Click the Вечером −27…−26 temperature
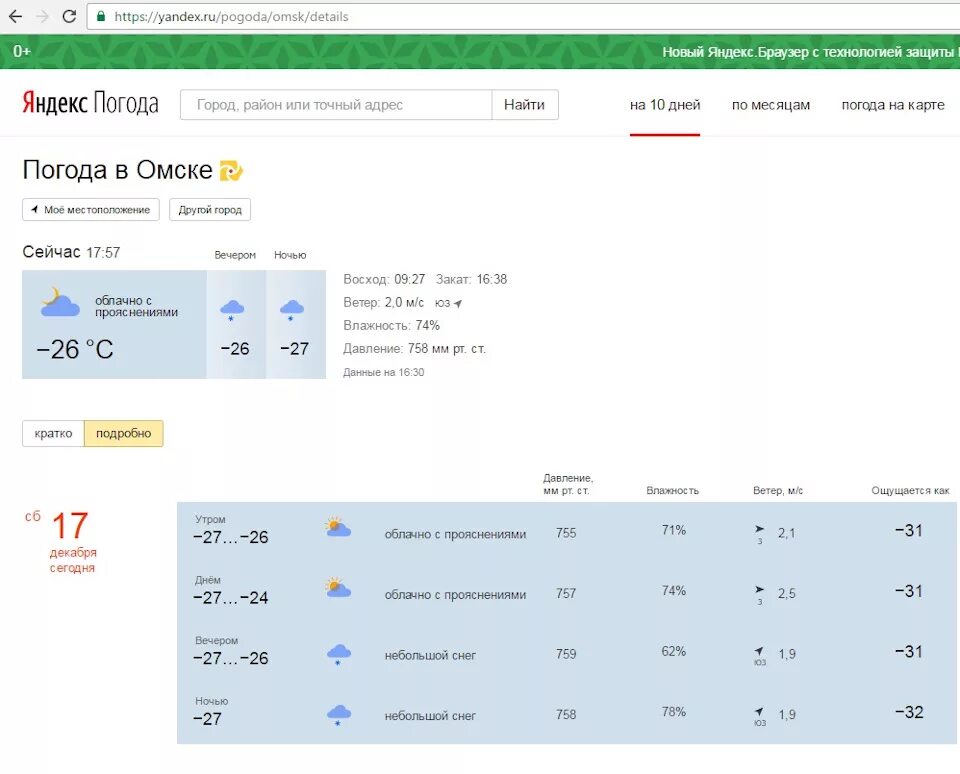Image resolution: width=960 pixels, height=774 pixels. [x=230, y=658]
